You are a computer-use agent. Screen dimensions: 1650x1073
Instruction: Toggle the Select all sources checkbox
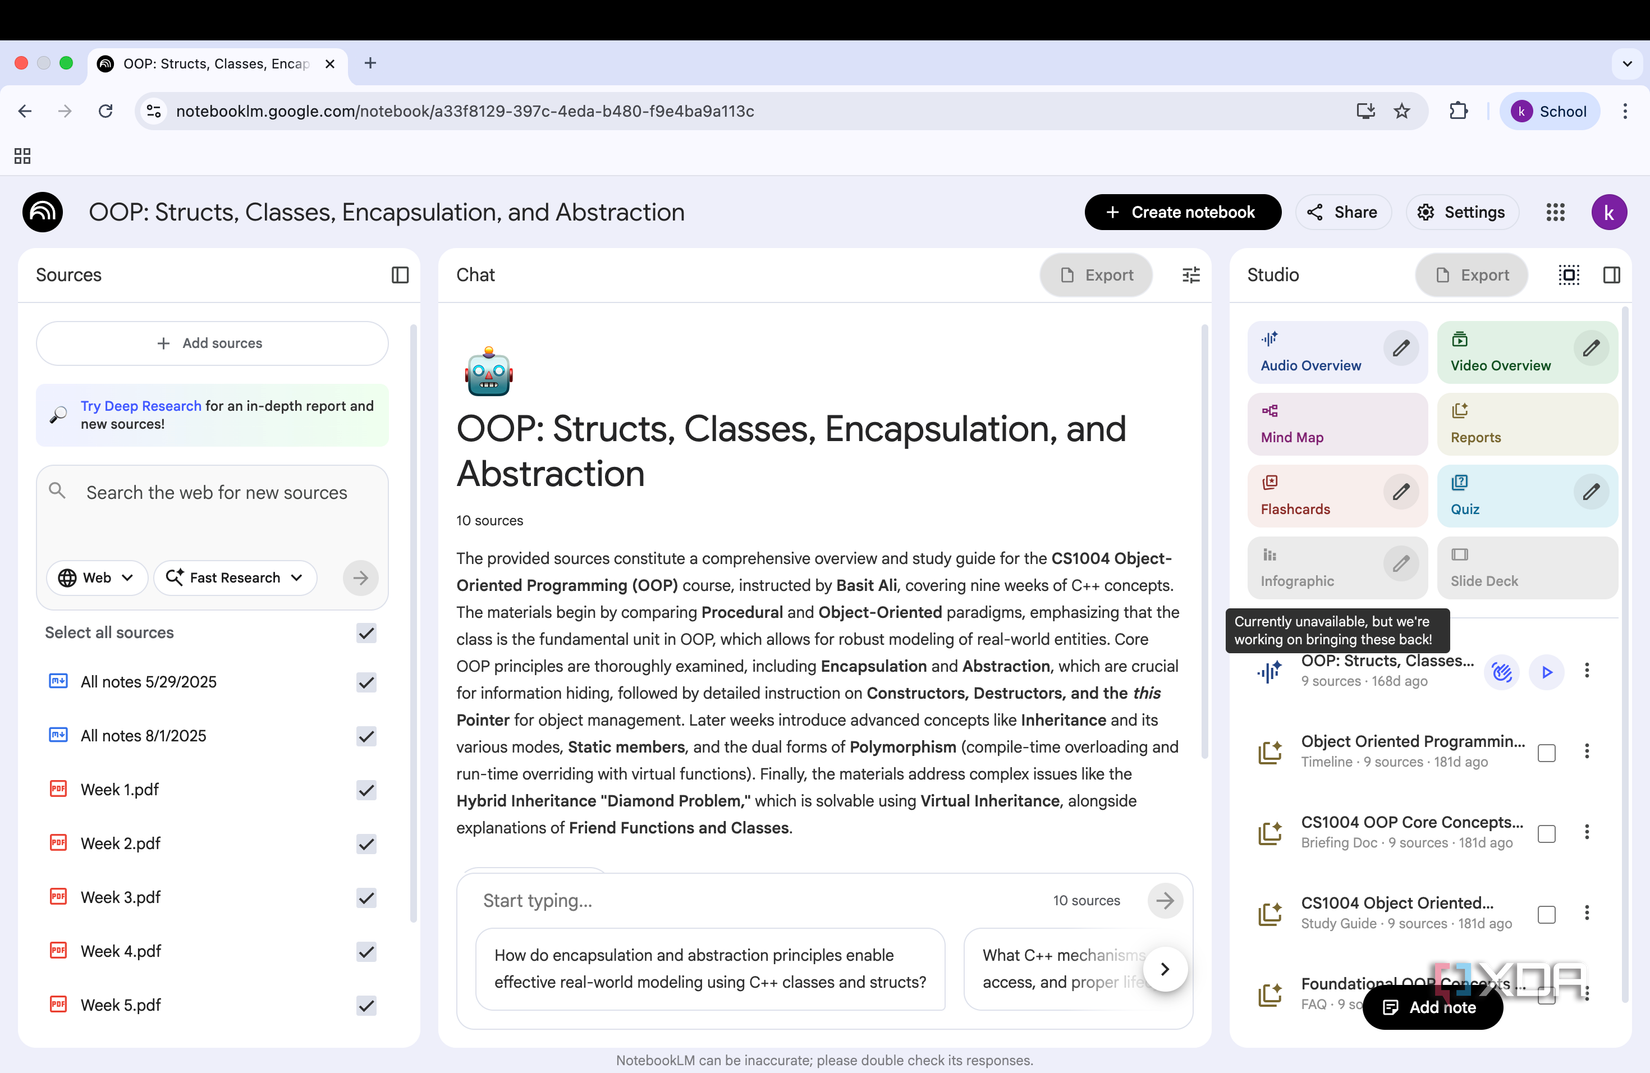[365, 633]
